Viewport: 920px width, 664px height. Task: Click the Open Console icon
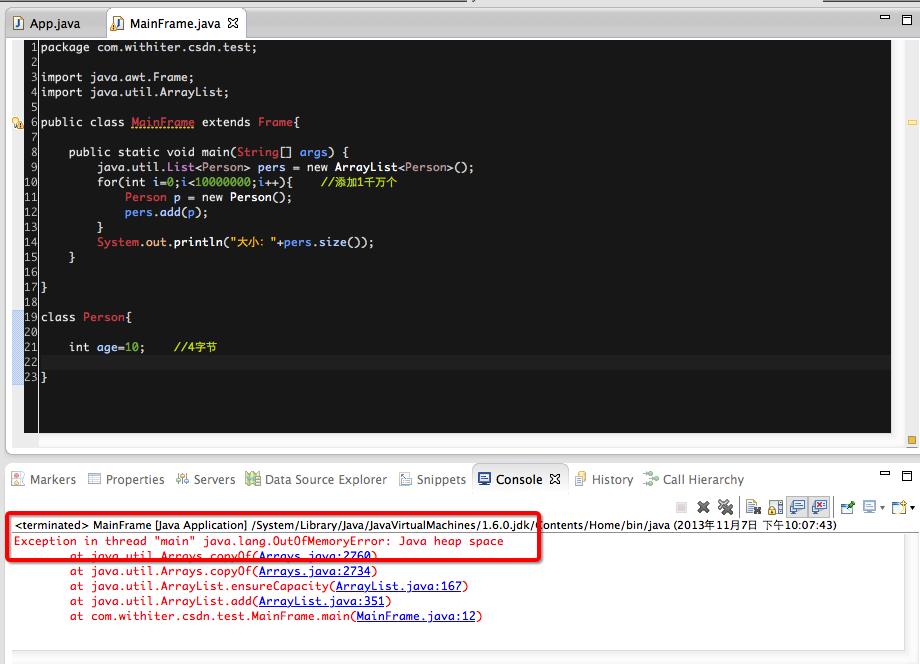pos(899,507)
